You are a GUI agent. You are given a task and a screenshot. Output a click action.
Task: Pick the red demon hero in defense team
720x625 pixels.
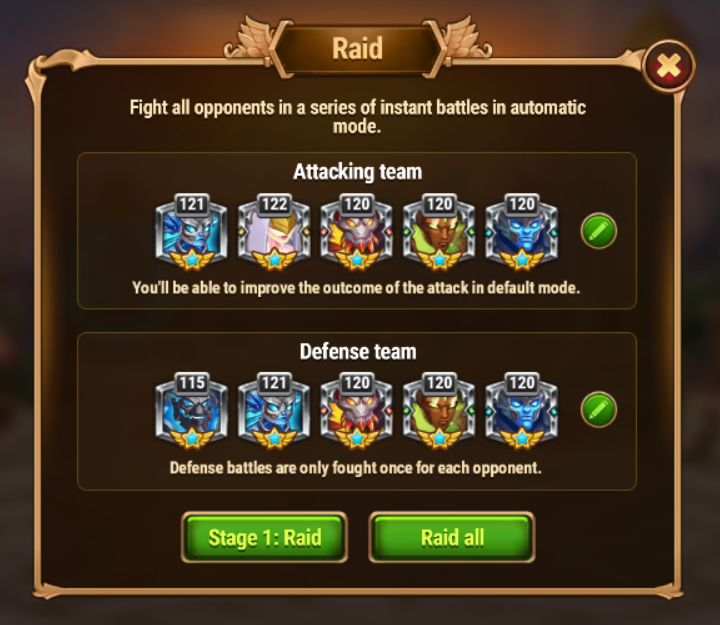pyautogui.click(x=357, y=411)
